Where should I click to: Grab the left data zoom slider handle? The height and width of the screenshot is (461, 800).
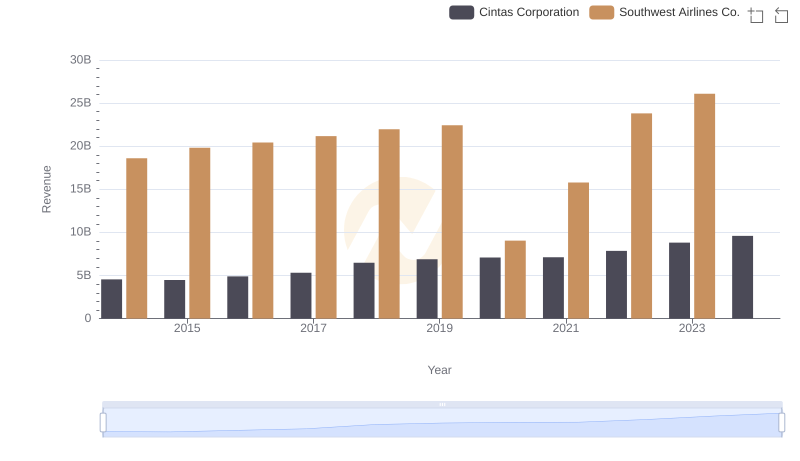click(x=103, y=423)
